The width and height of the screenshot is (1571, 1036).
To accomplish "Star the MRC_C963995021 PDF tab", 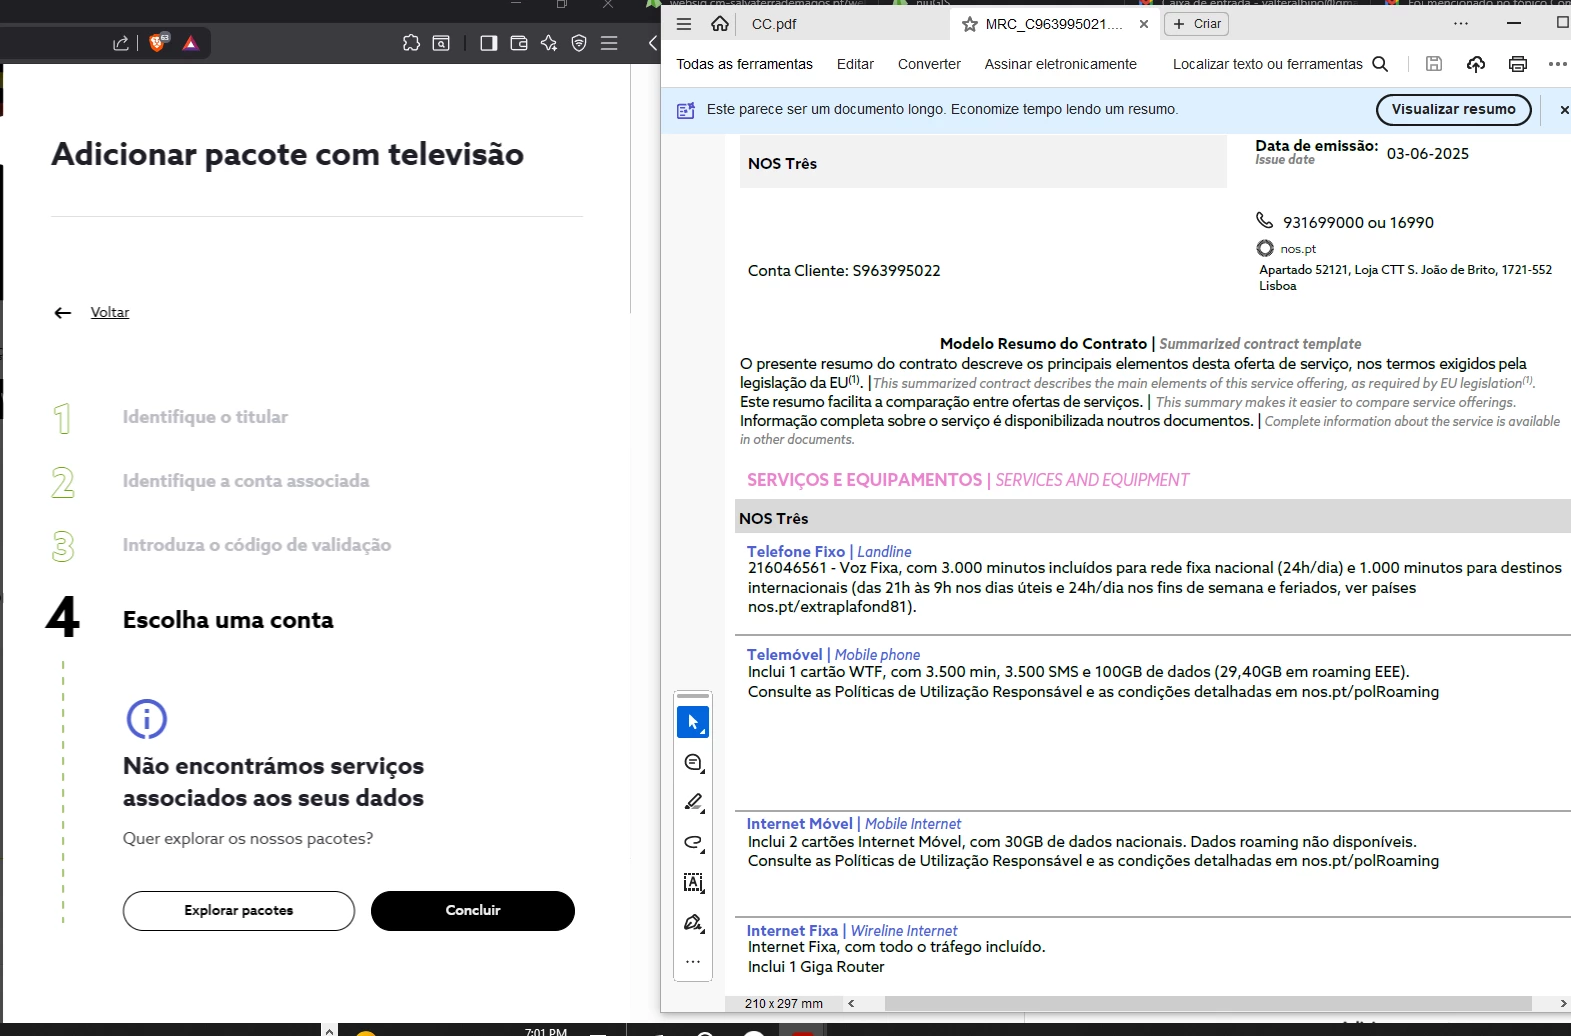I will [x=969, y=24].
